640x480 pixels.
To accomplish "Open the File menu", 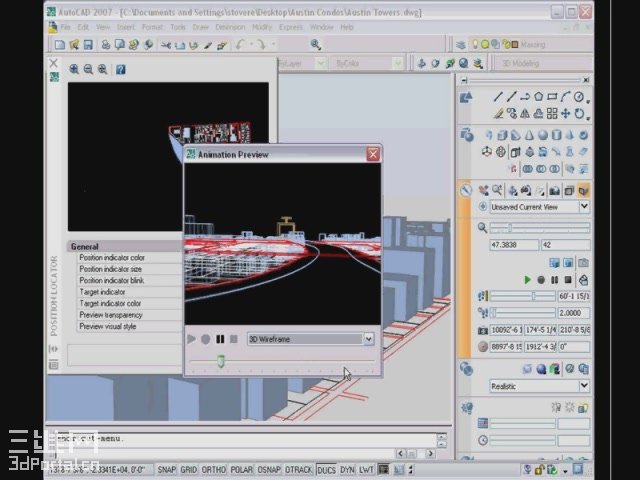I will (x=65, y=27).
